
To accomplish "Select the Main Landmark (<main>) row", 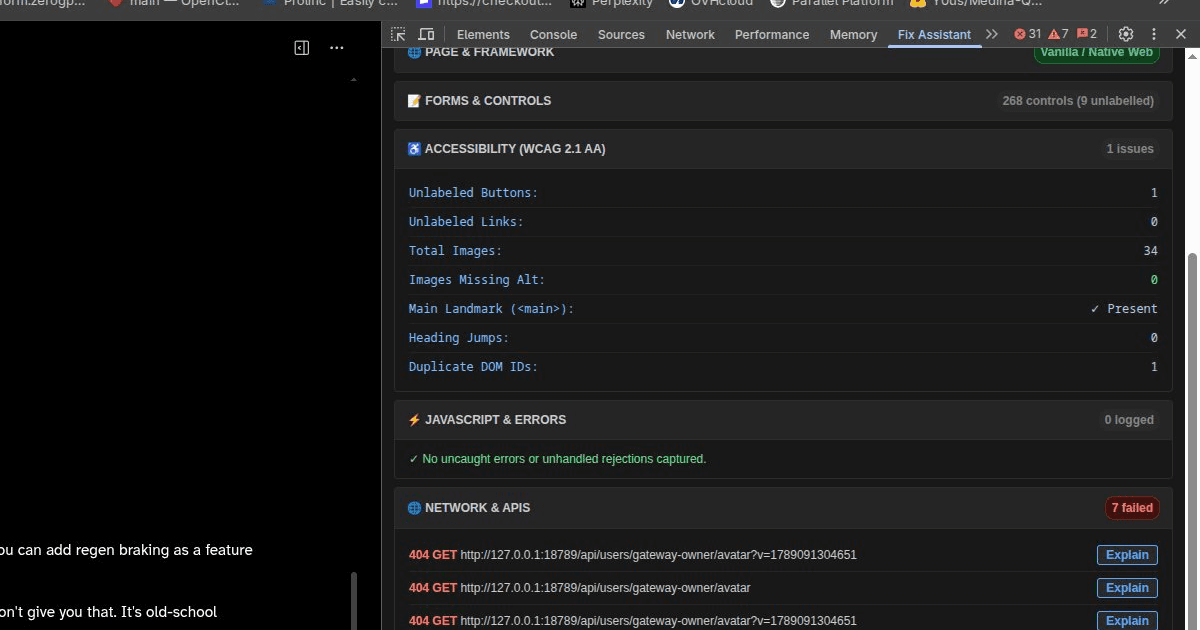I will pyautogui.click(x=783, y=309).
